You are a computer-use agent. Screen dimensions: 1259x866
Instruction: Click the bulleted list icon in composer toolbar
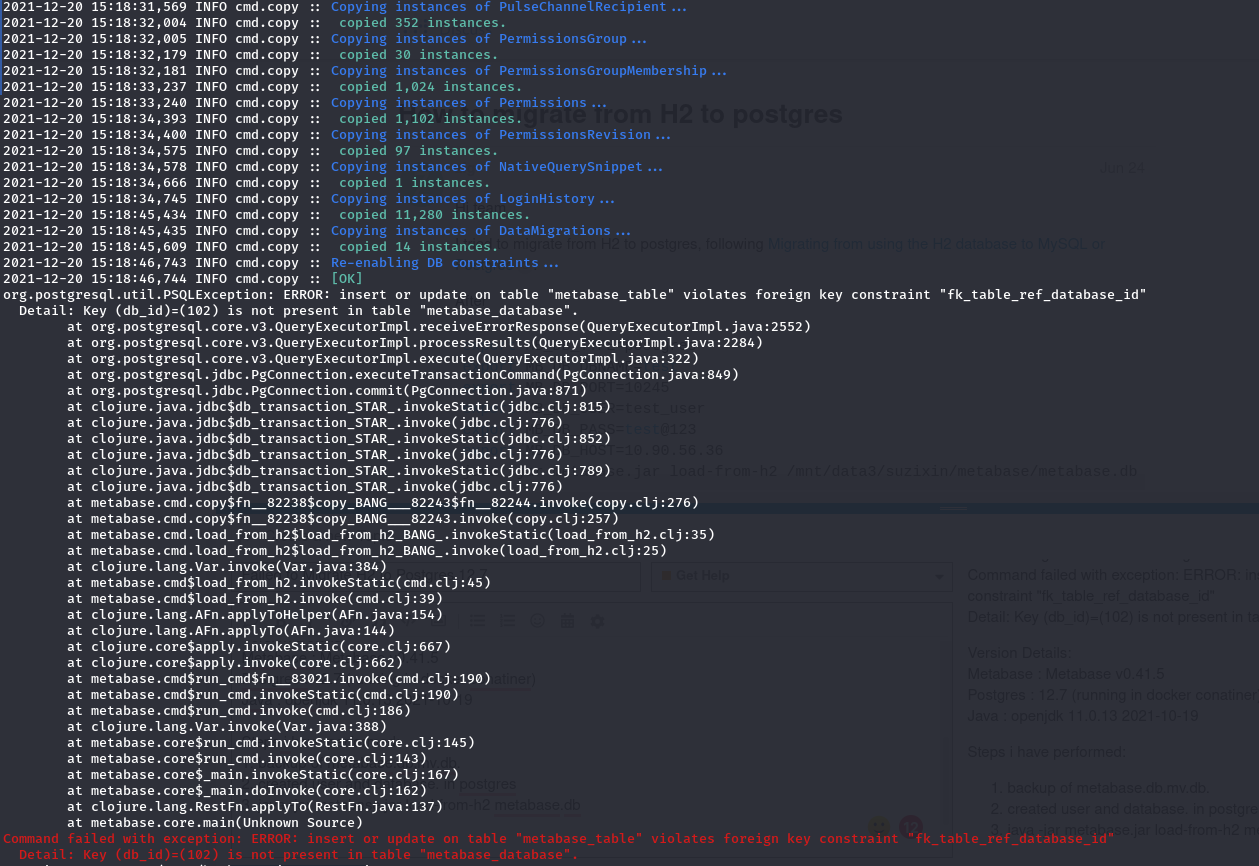point(478,621)
